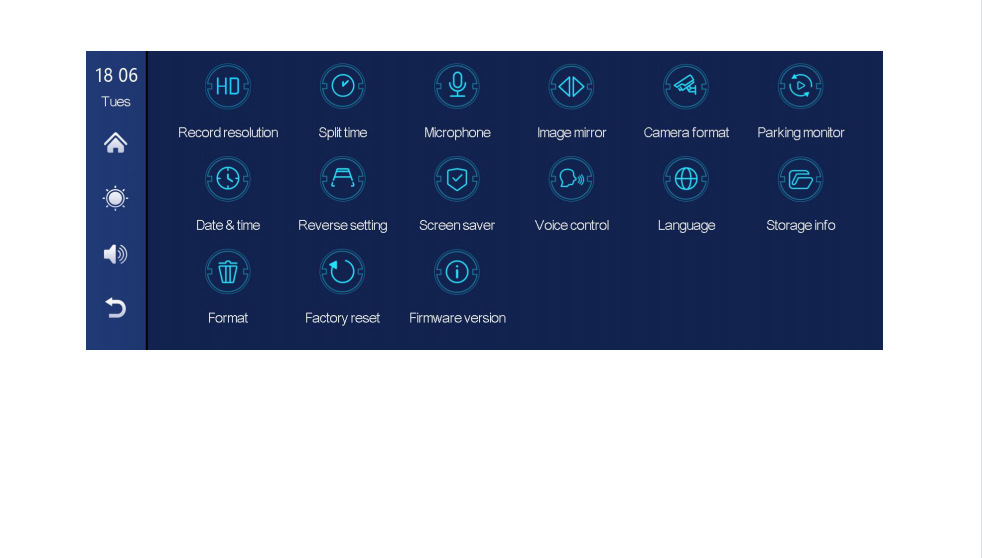Tap the Microphone settings icon
The height and width of the screenshot is (558, 982).
click(457, 87)
